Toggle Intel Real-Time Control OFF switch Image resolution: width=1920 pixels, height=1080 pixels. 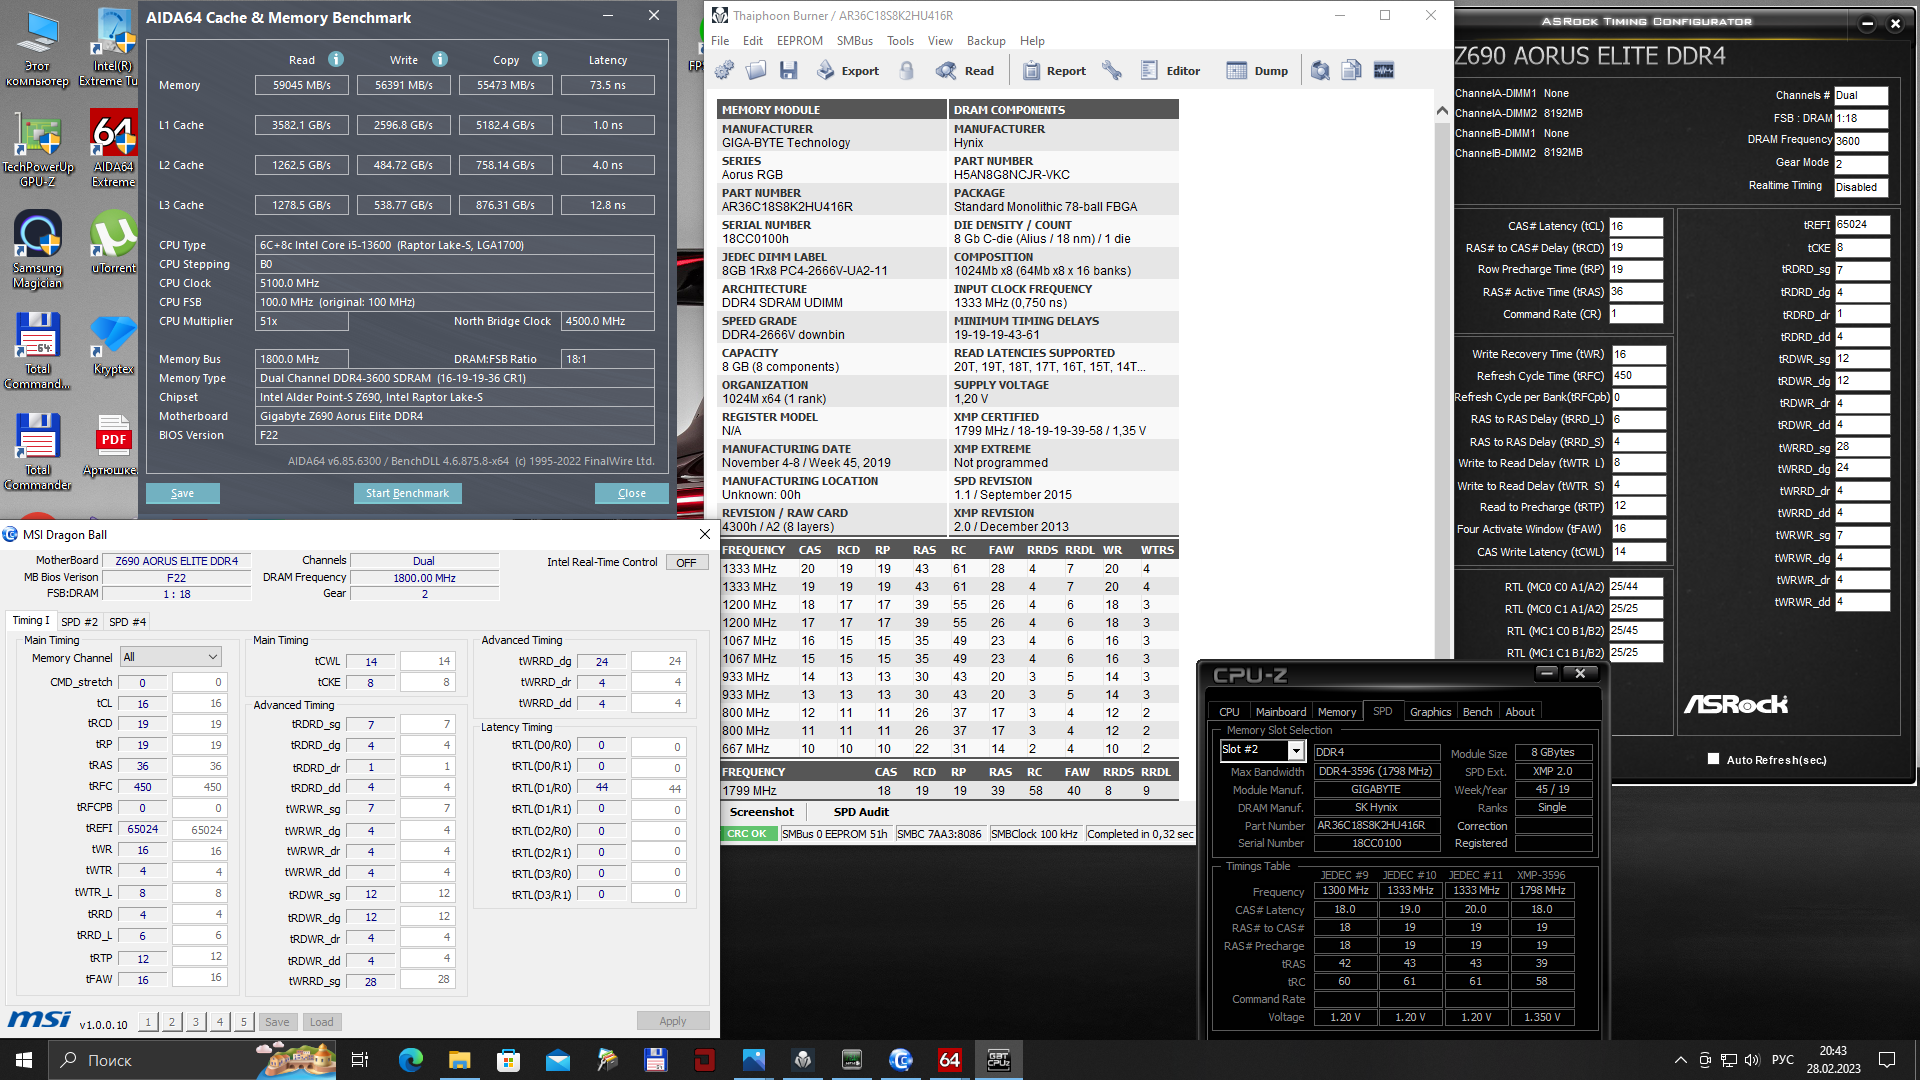click(x=686, y=563)
